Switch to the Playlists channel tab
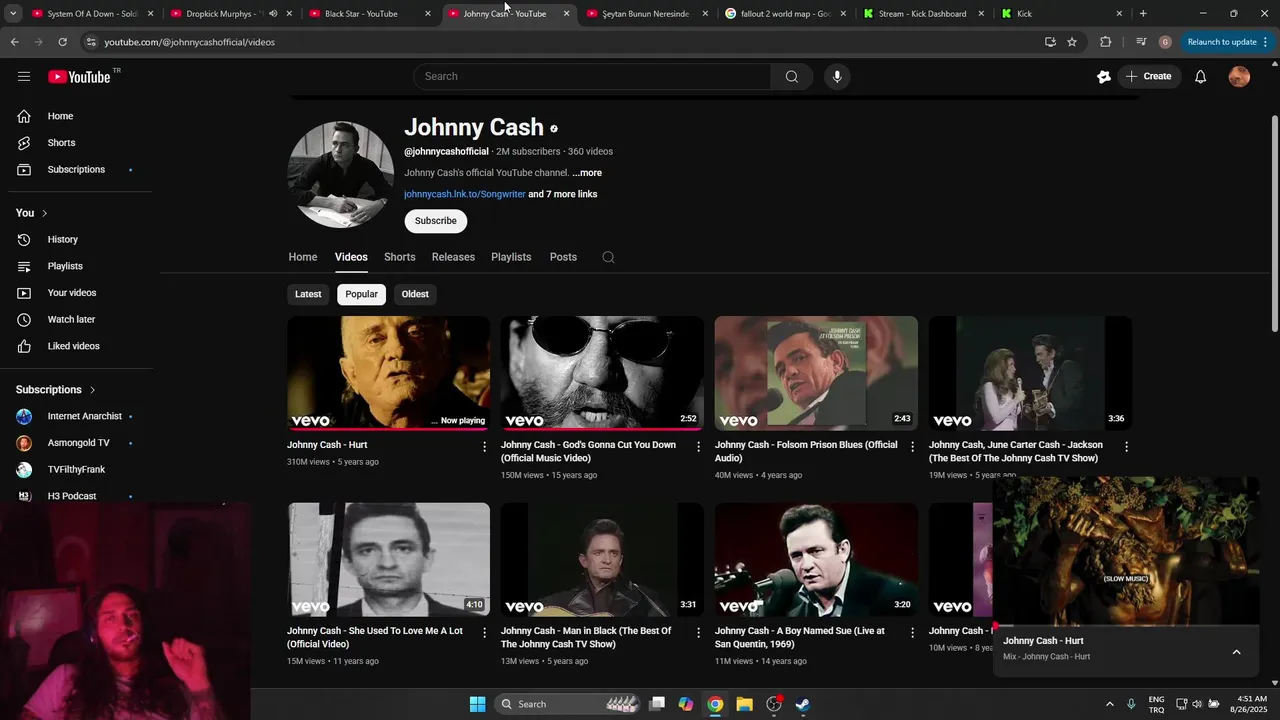Image resolution: width=1280 pixels, height=720 pixels. [511, 257]
